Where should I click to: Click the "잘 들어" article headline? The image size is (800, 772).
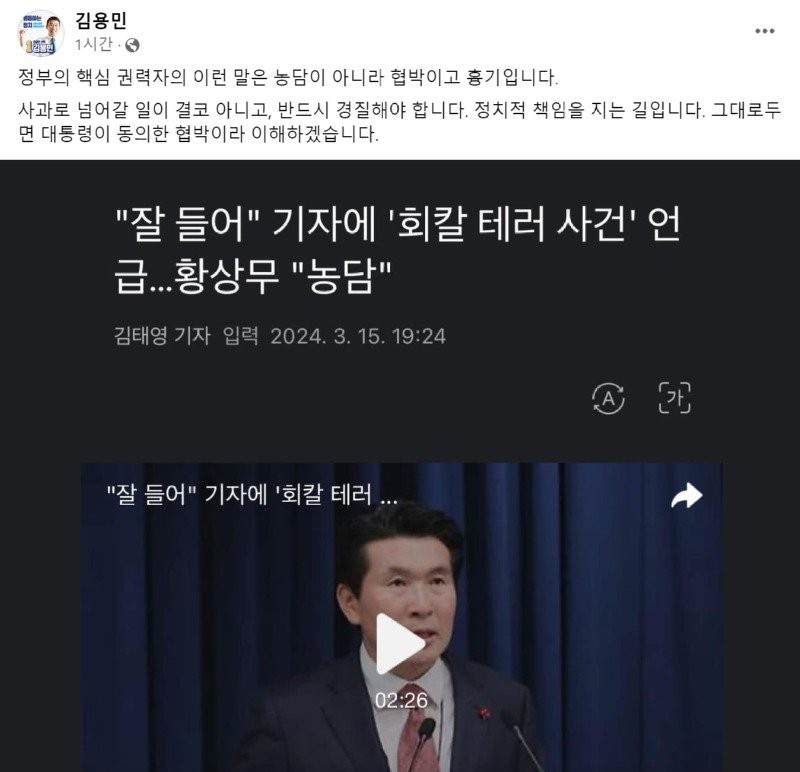[397, 251]
